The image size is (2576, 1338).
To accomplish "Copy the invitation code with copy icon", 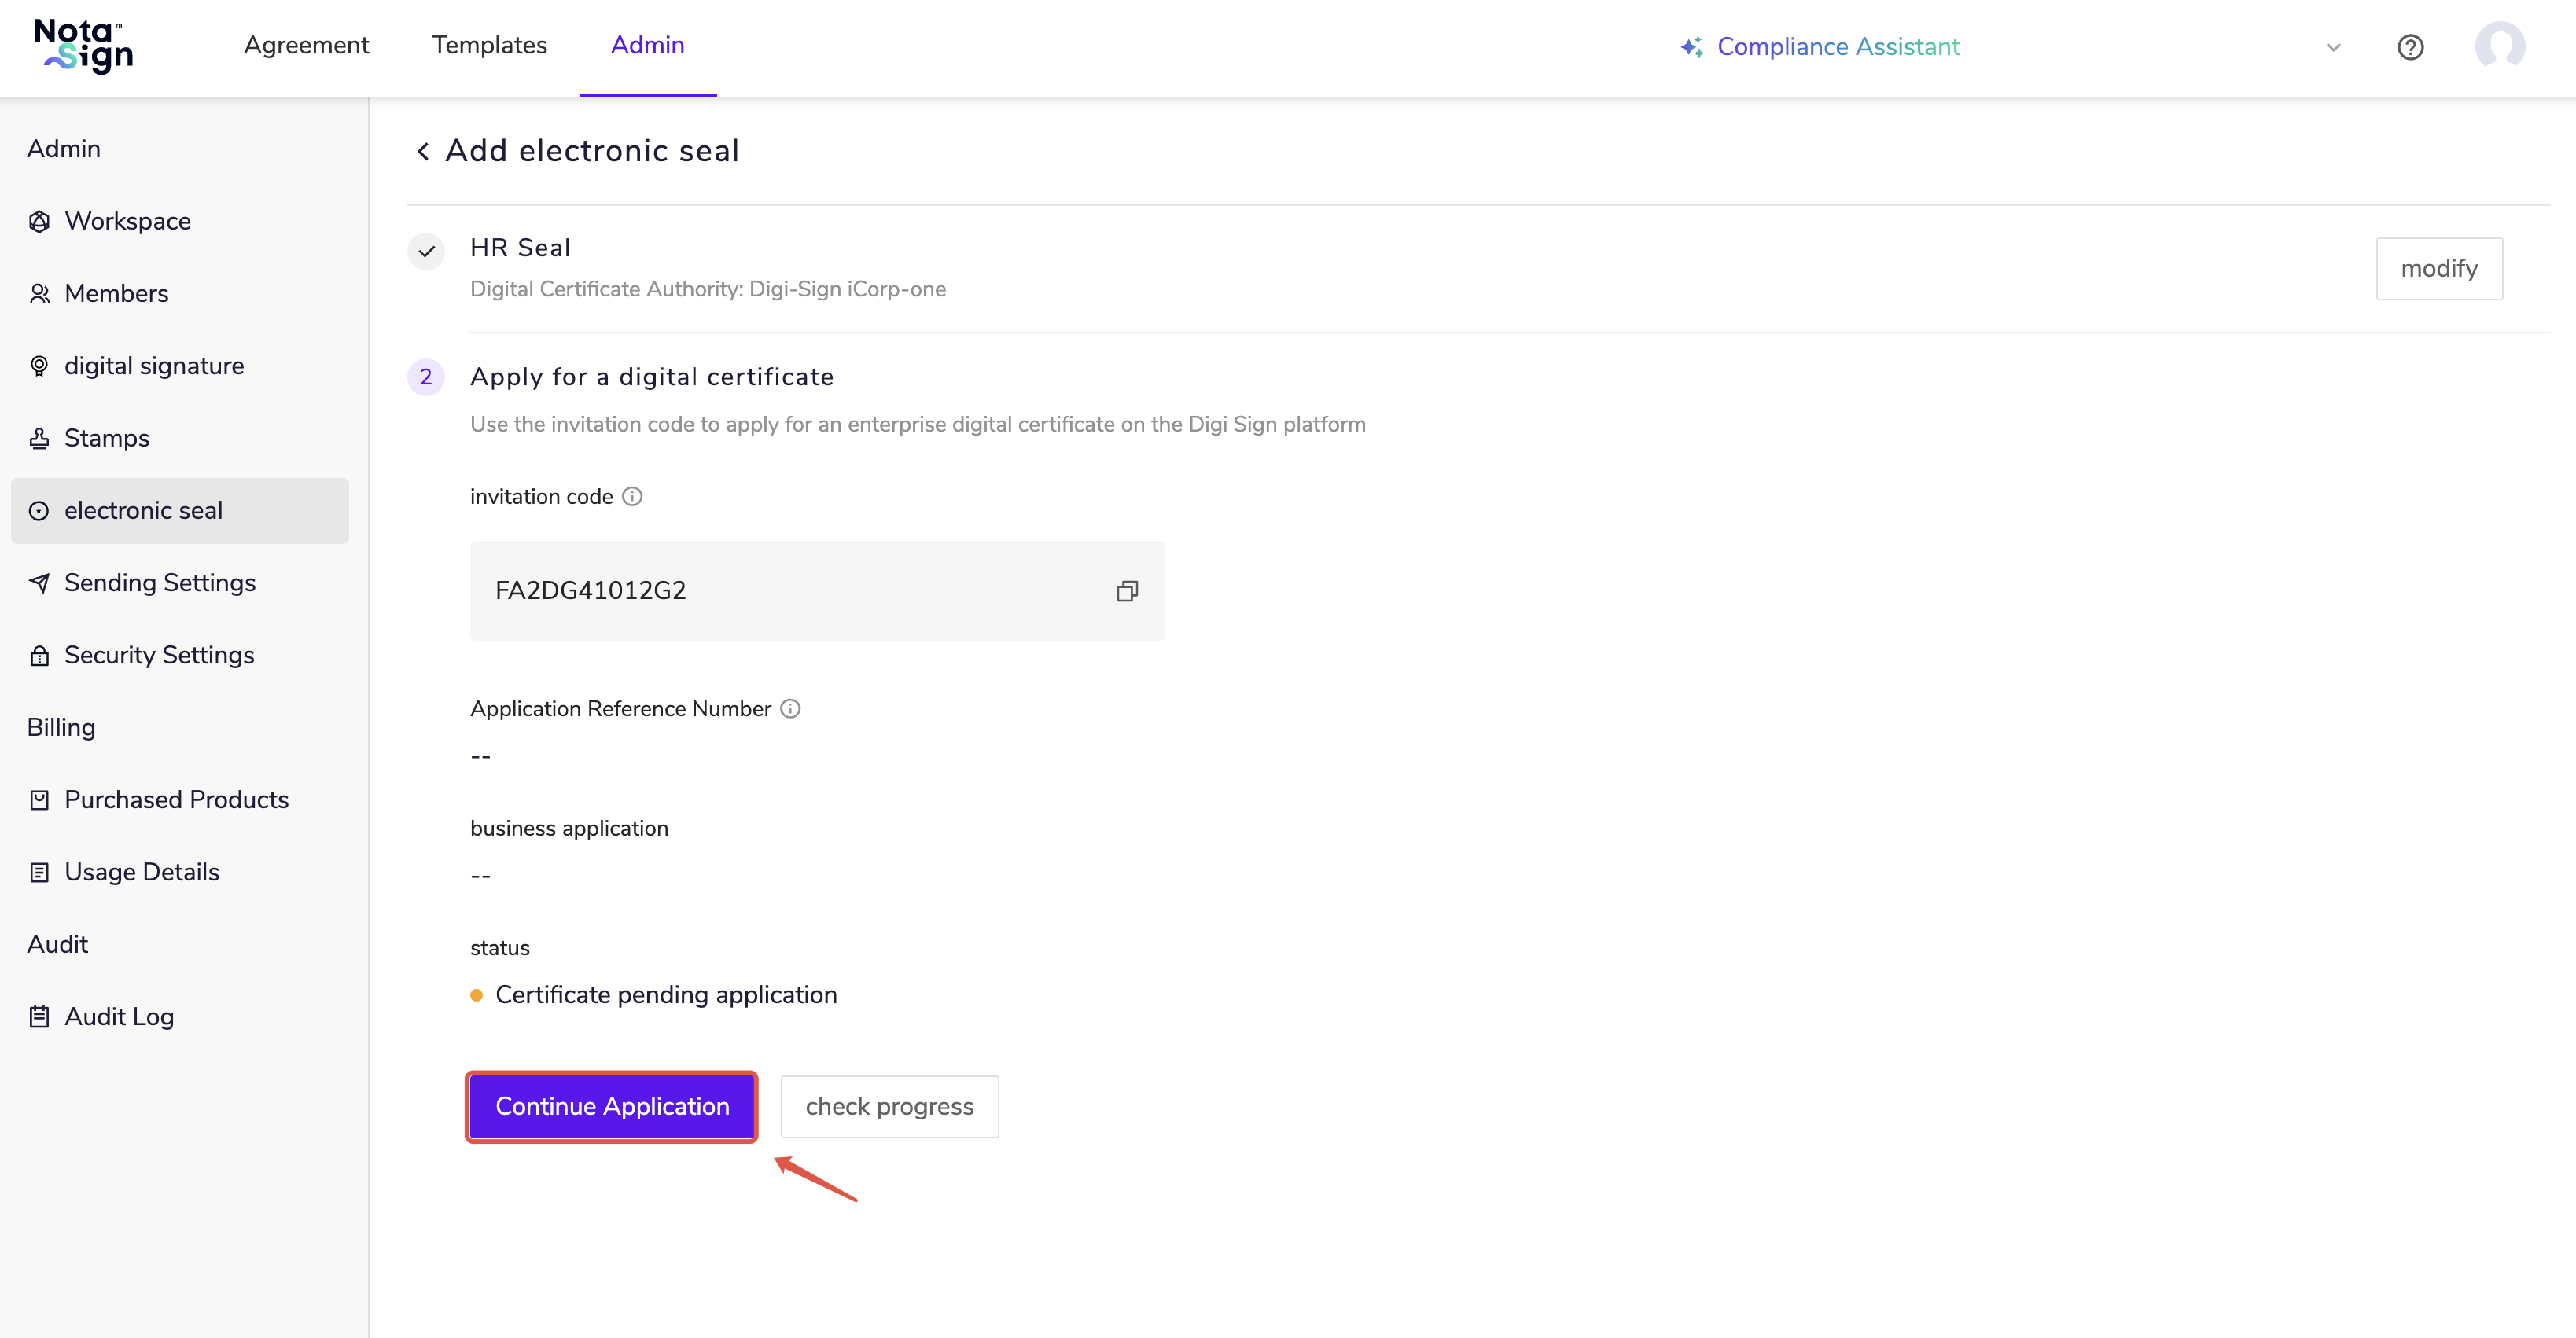I will point(1127,591).
